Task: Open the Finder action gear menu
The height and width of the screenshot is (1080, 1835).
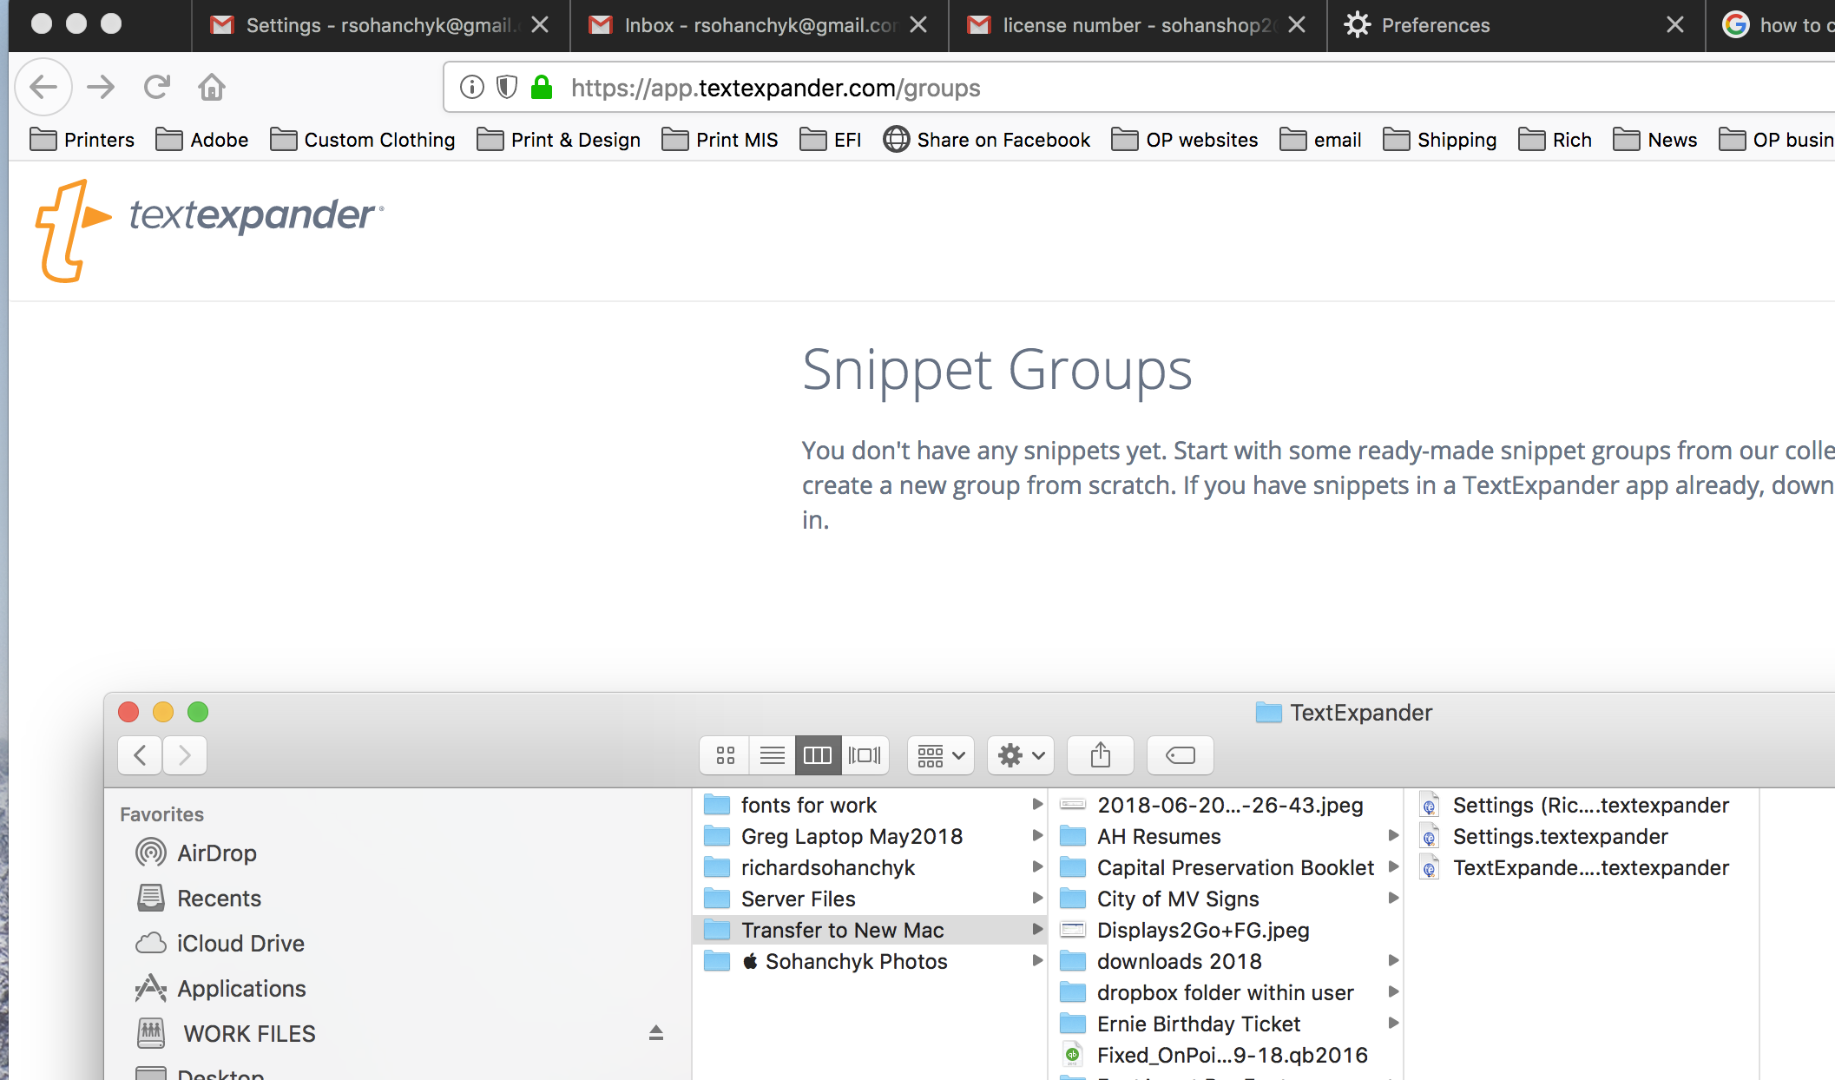Action: tap(1021, 755)
